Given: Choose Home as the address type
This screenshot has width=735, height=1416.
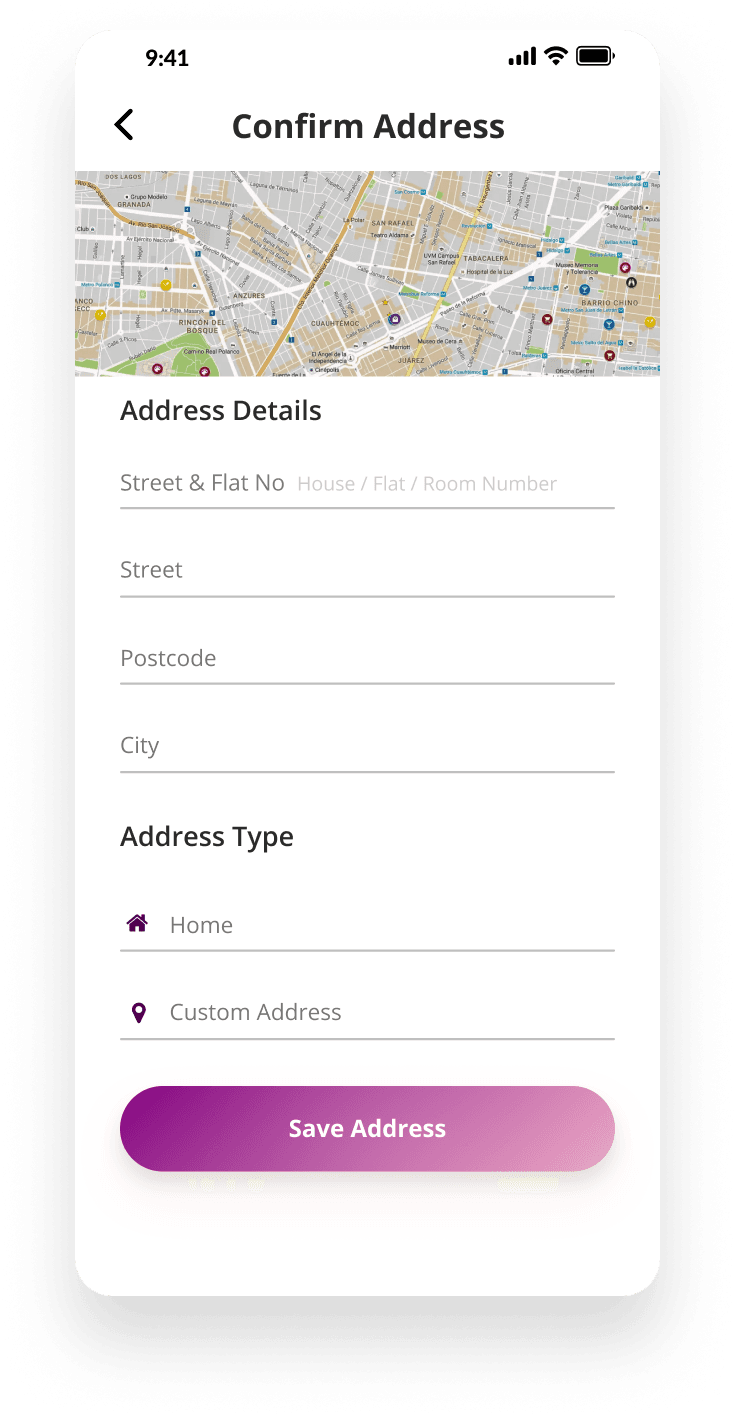Looking at the screenshot, I should (x=367, y=925).
